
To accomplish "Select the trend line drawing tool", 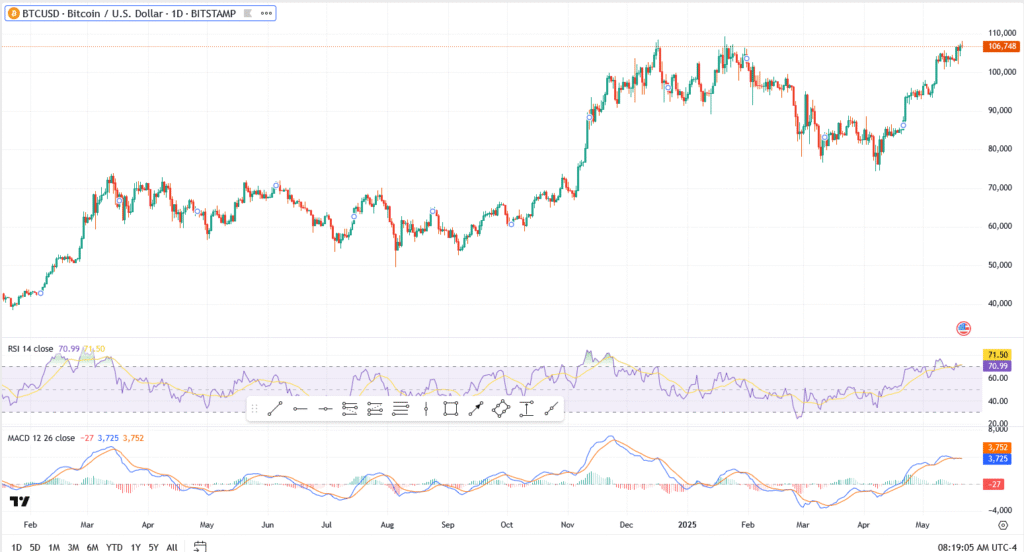I will pos(275,408).
